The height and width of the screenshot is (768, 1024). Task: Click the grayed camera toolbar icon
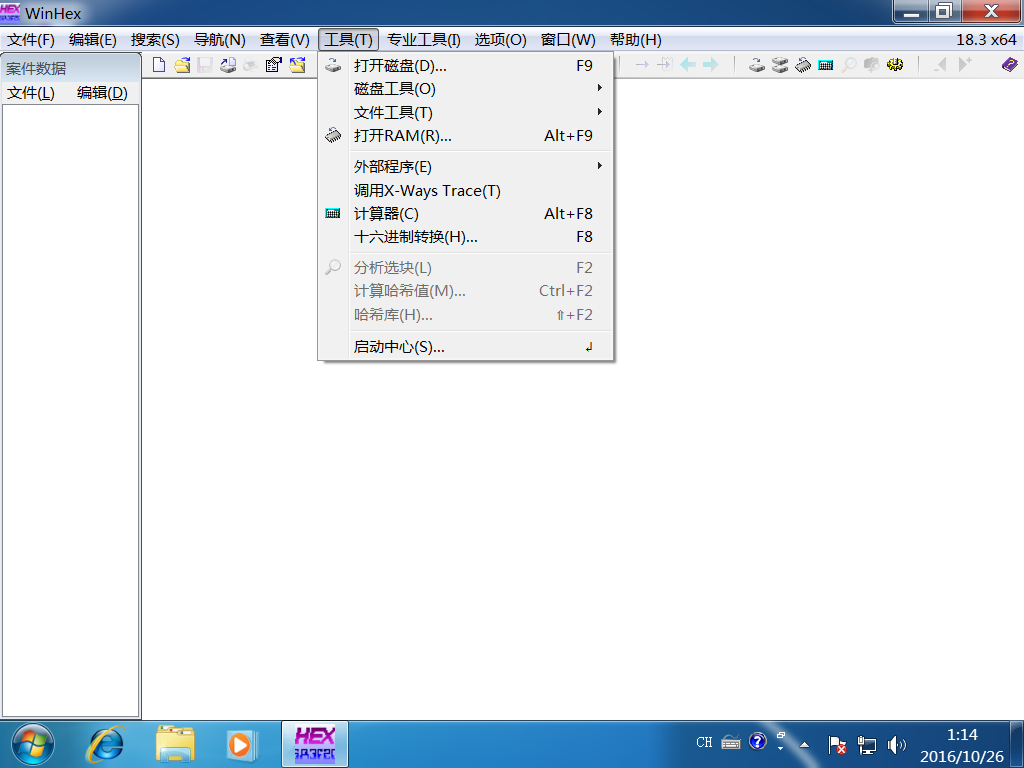[x=871, y=65]
